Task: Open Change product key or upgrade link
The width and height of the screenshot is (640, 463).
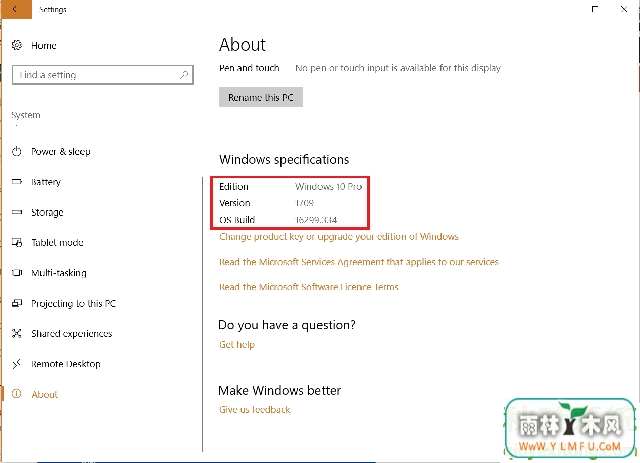Action: [339, 237]
